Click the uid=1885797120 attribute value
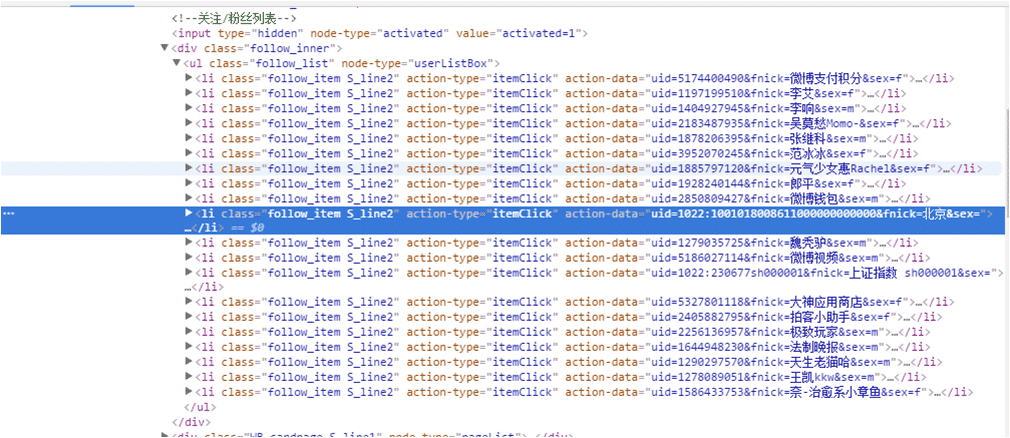The height and width of the screenshot is (438, 1010). pyautogui.click(x=792, y=168)
